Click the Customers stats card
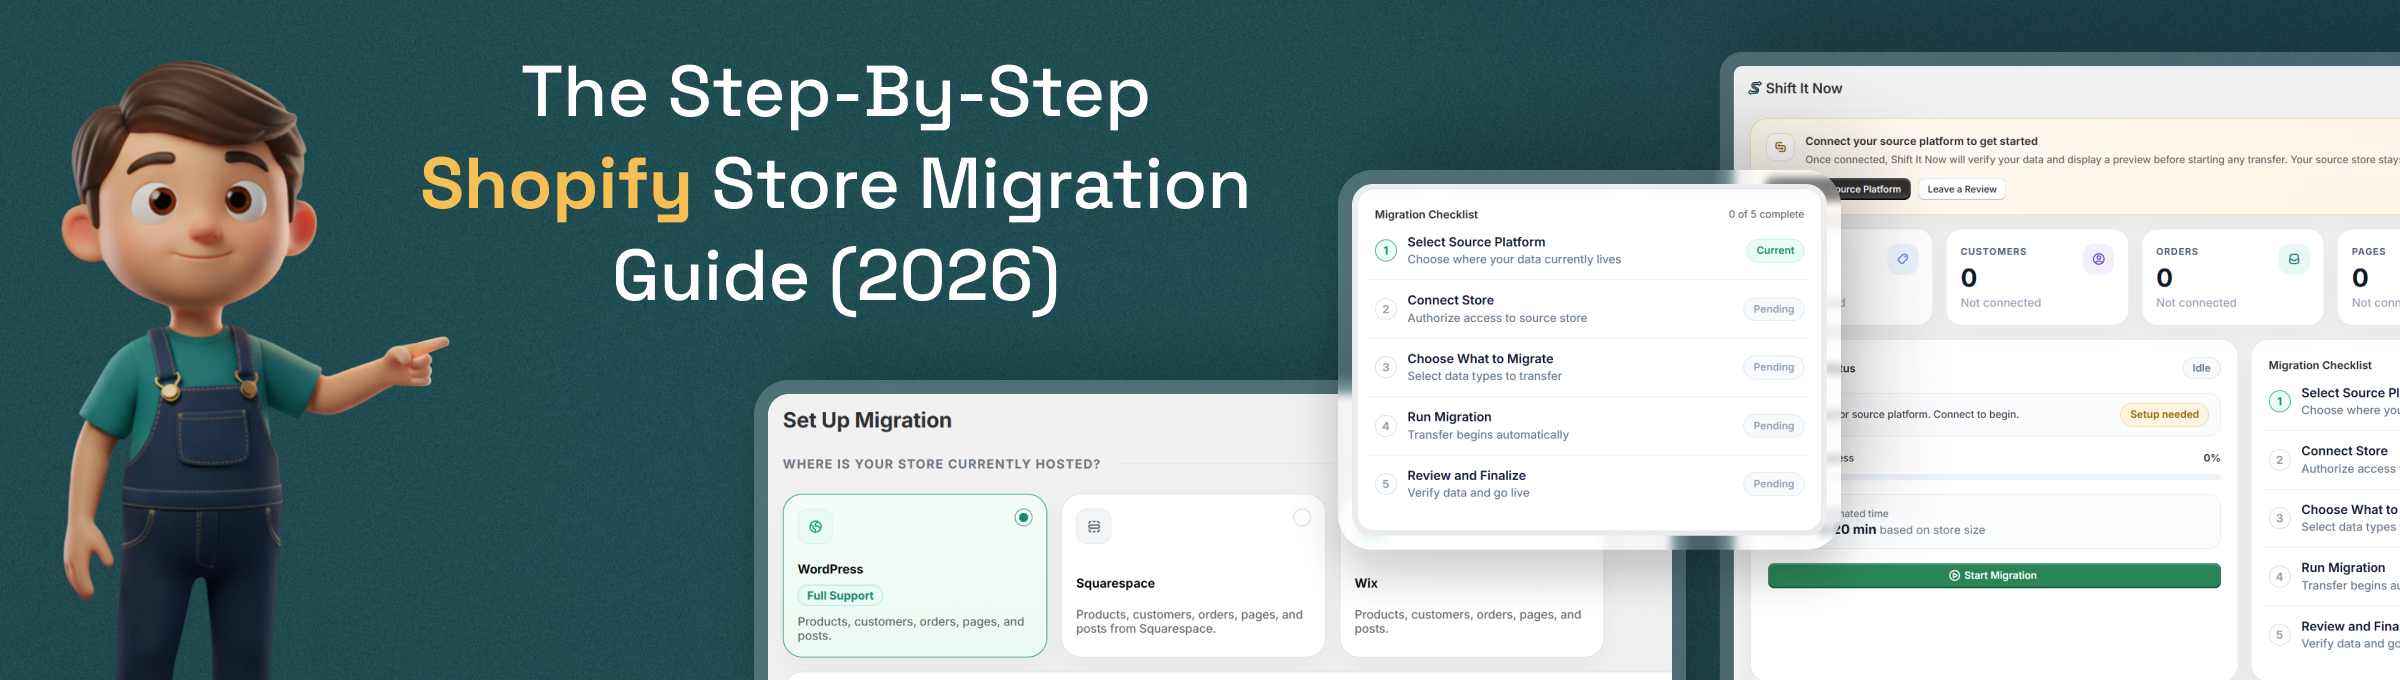This screenshot has width=2400, height=680. (x=2037, y=277)
